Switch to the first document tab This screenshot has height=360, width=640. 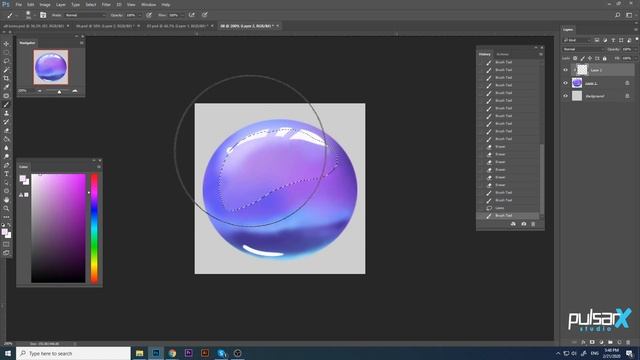(x=34, y=26)
